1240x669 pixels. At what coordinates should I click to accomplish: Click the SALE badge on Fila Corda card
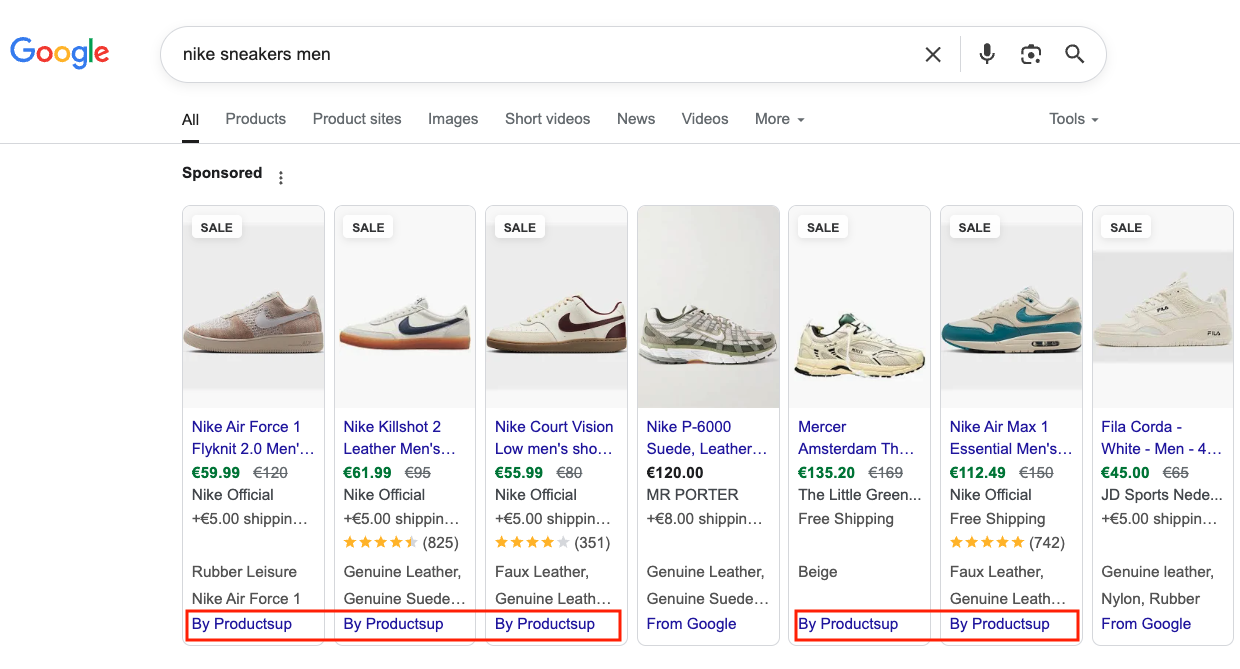[x=1126, y=227]
